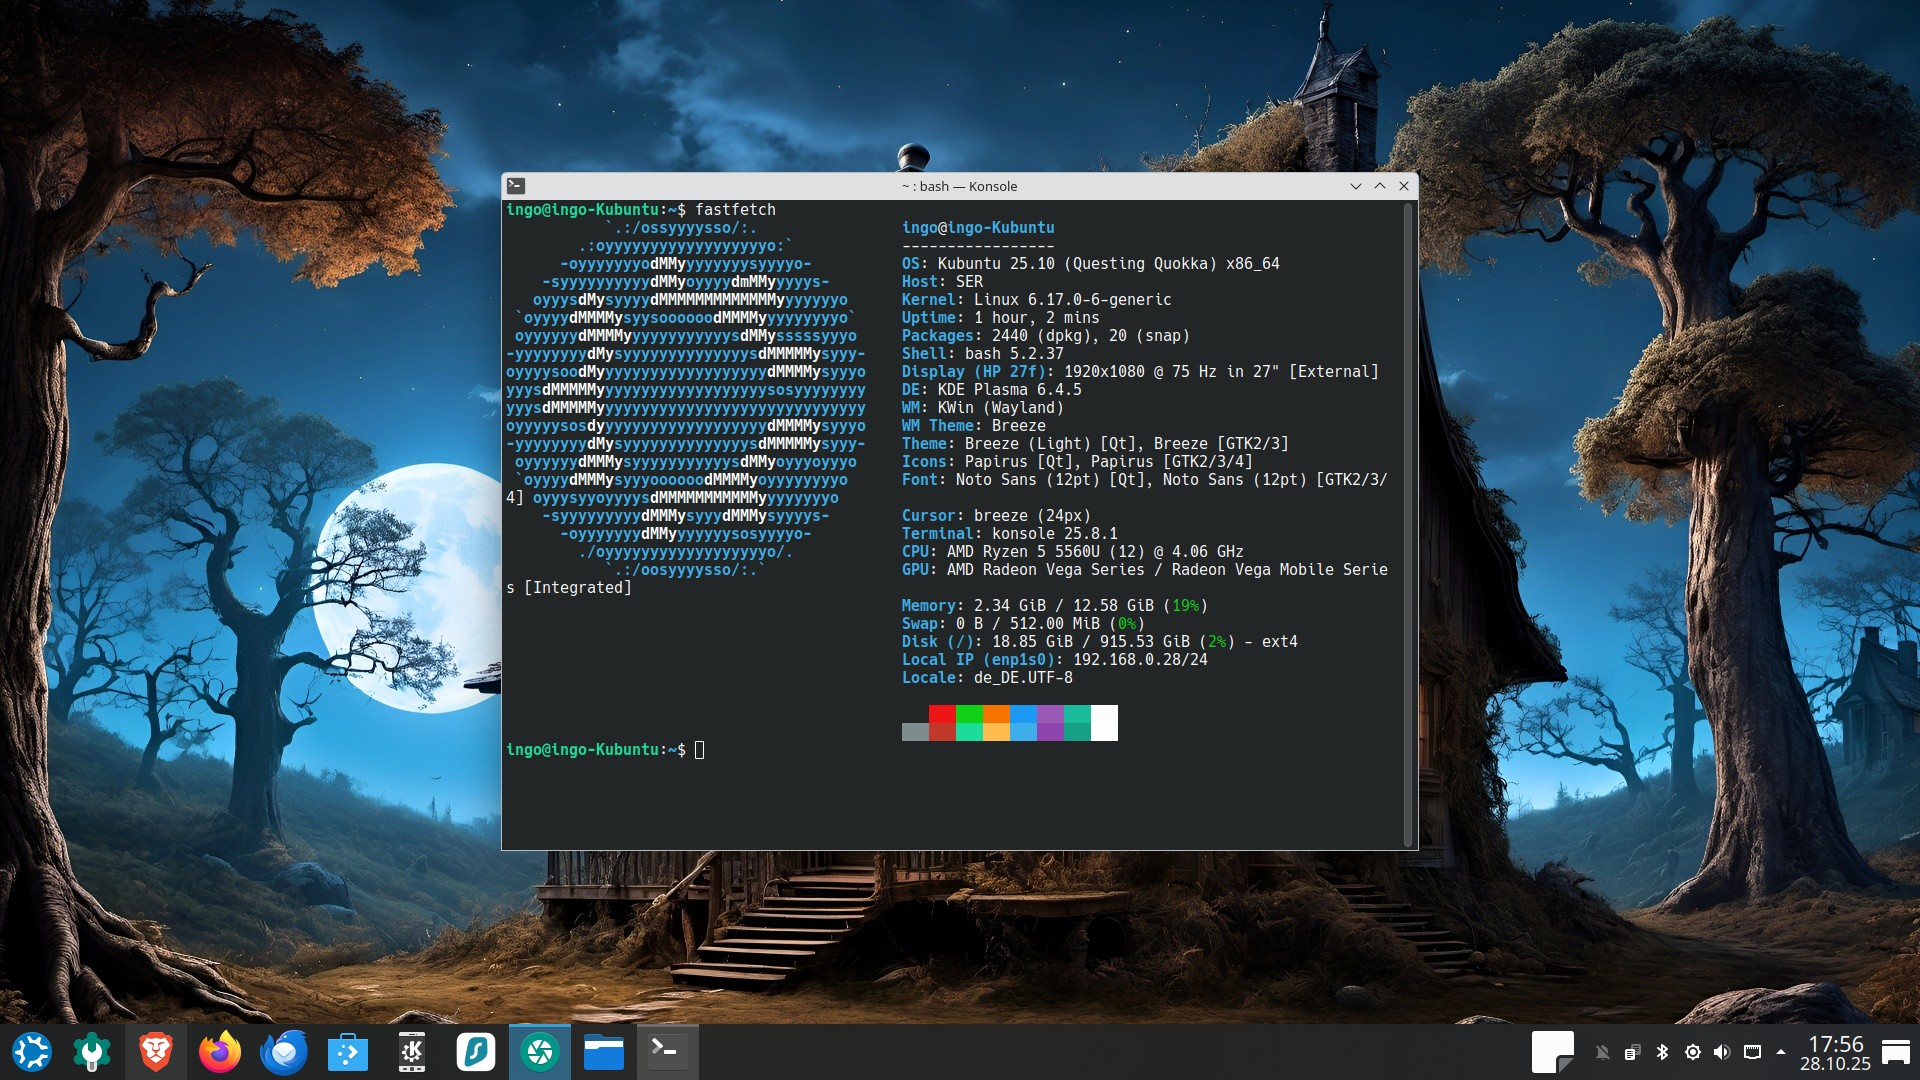Open the Surfshark VPN app
Image resolution: width=1920 pixels, height=1080 pixels.
[476, 1052]
